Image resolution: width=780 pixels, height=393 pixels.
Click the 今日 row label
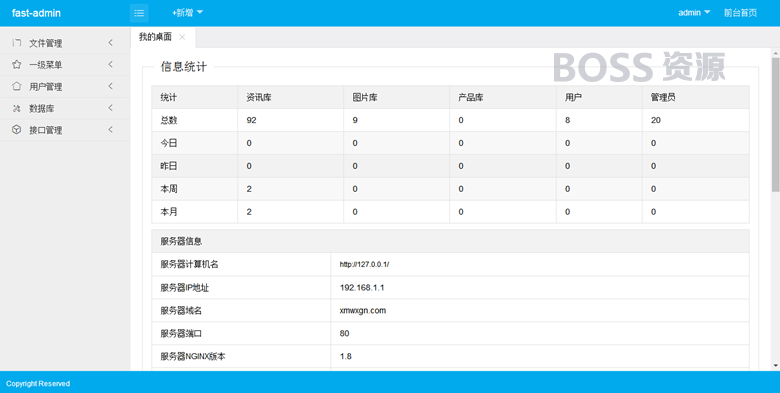(169, 143)
